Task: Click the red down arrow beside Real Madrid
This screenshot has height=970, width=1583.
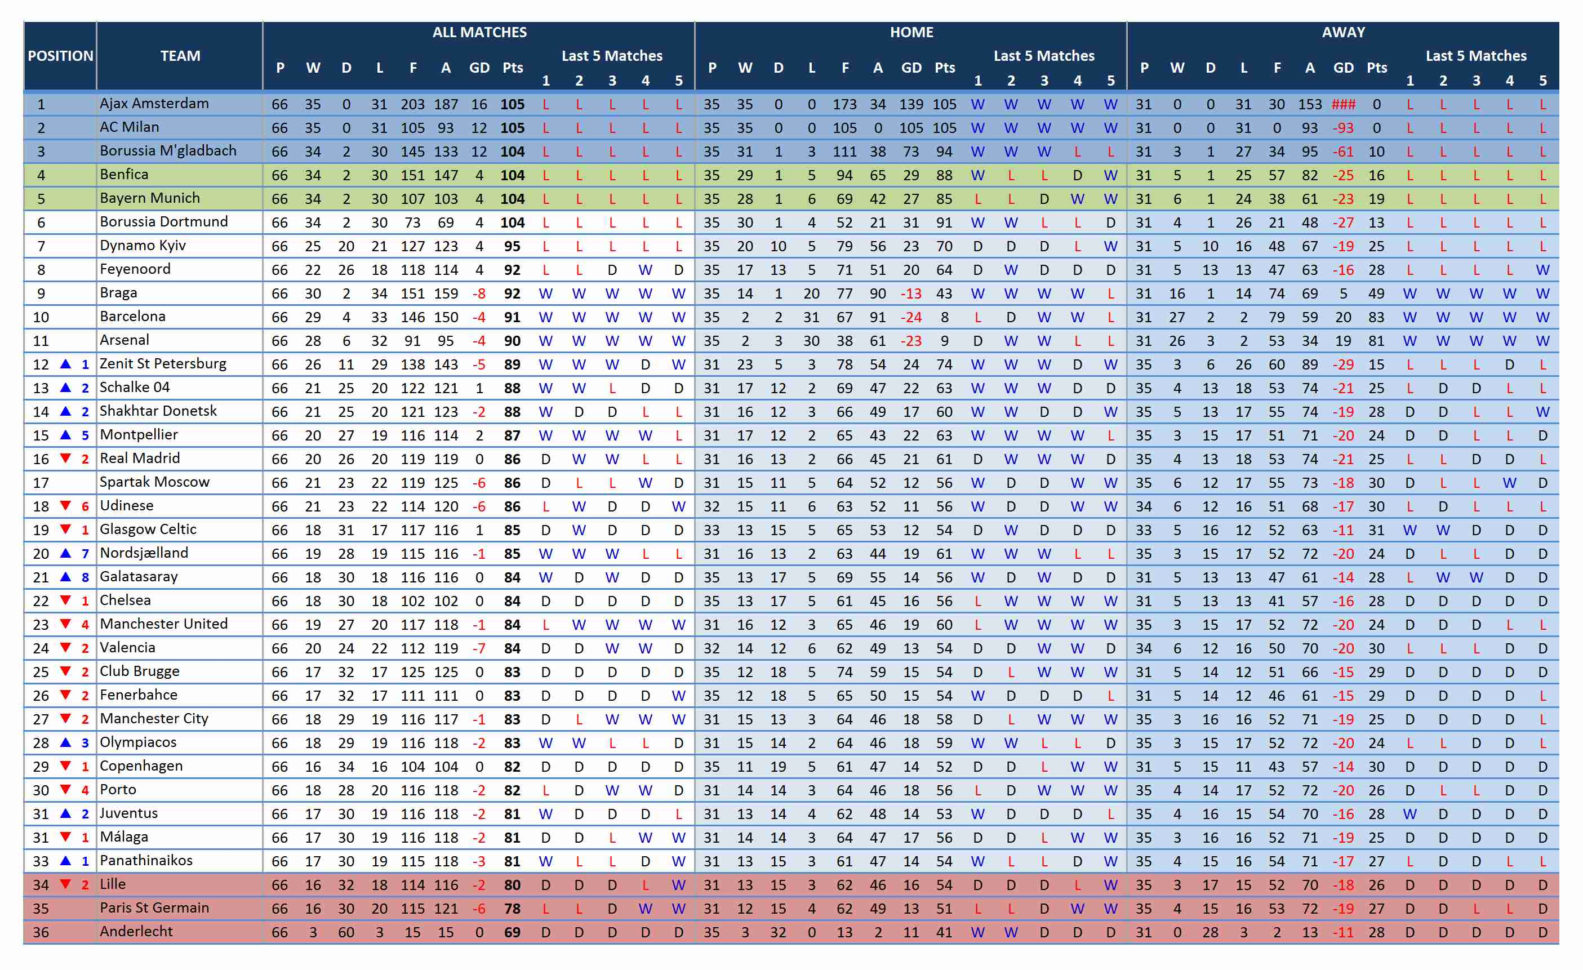Action: point(65,459)
